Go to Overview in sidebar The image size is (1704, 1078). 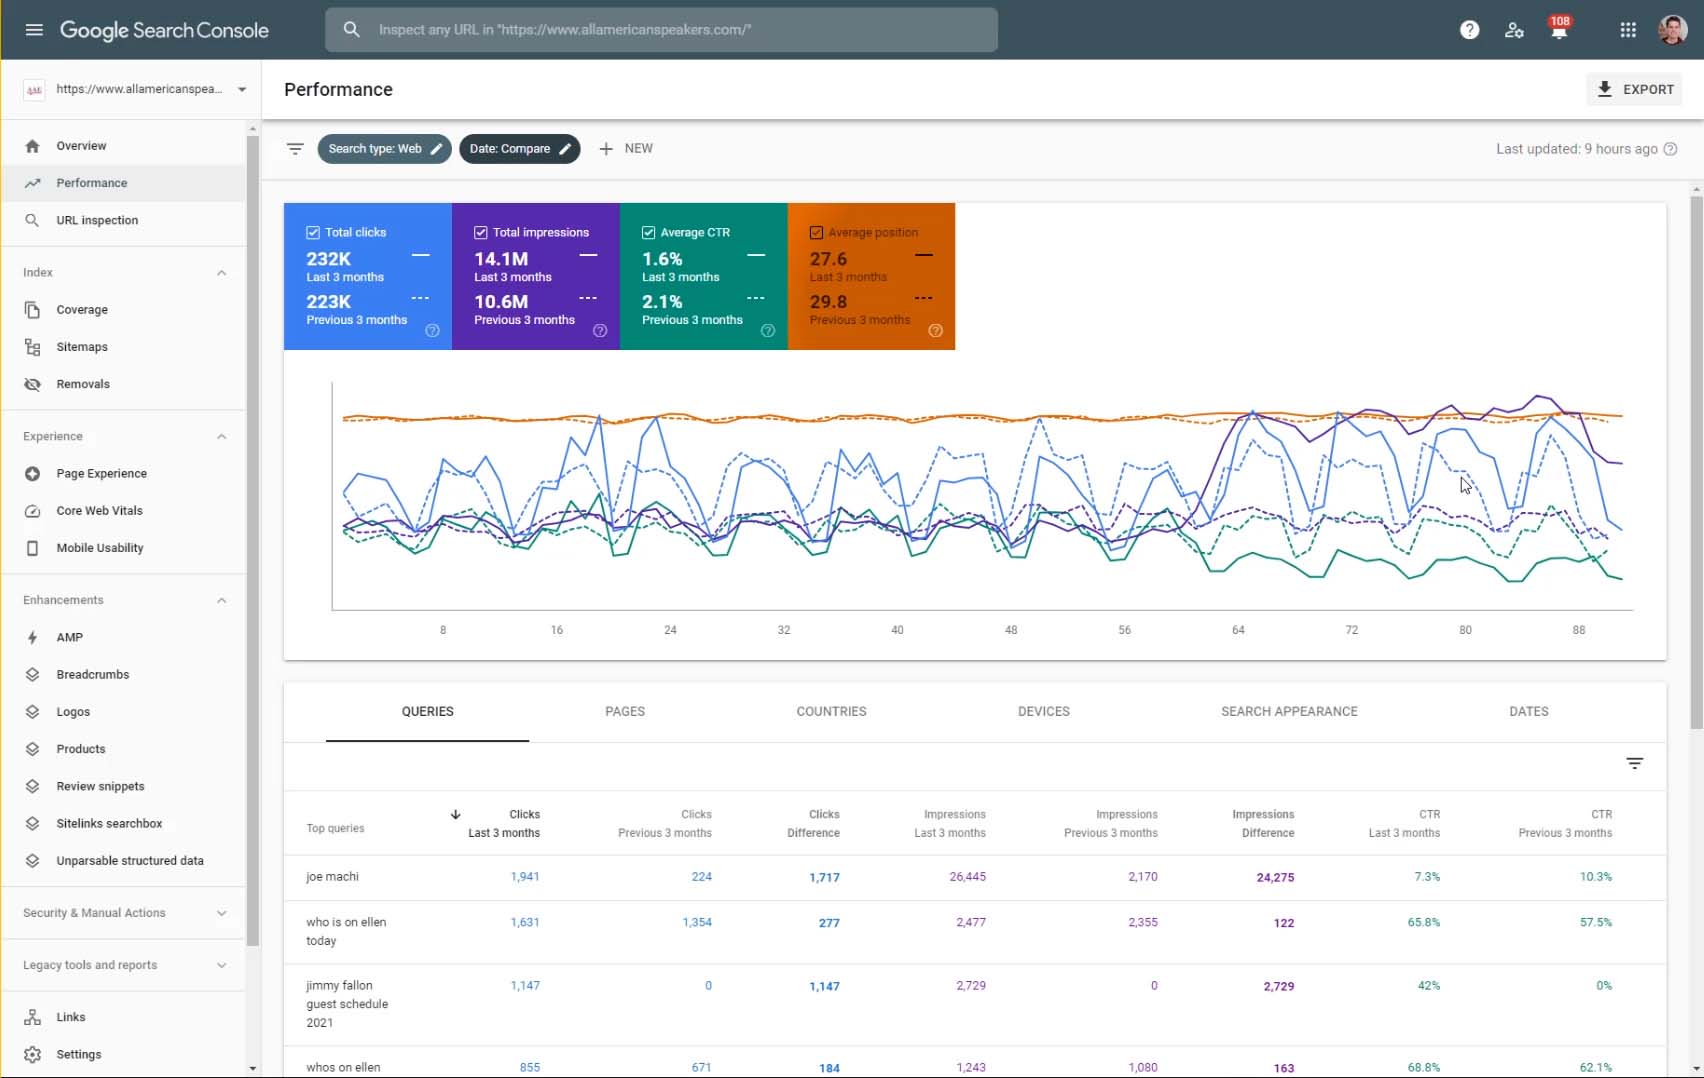123,146
